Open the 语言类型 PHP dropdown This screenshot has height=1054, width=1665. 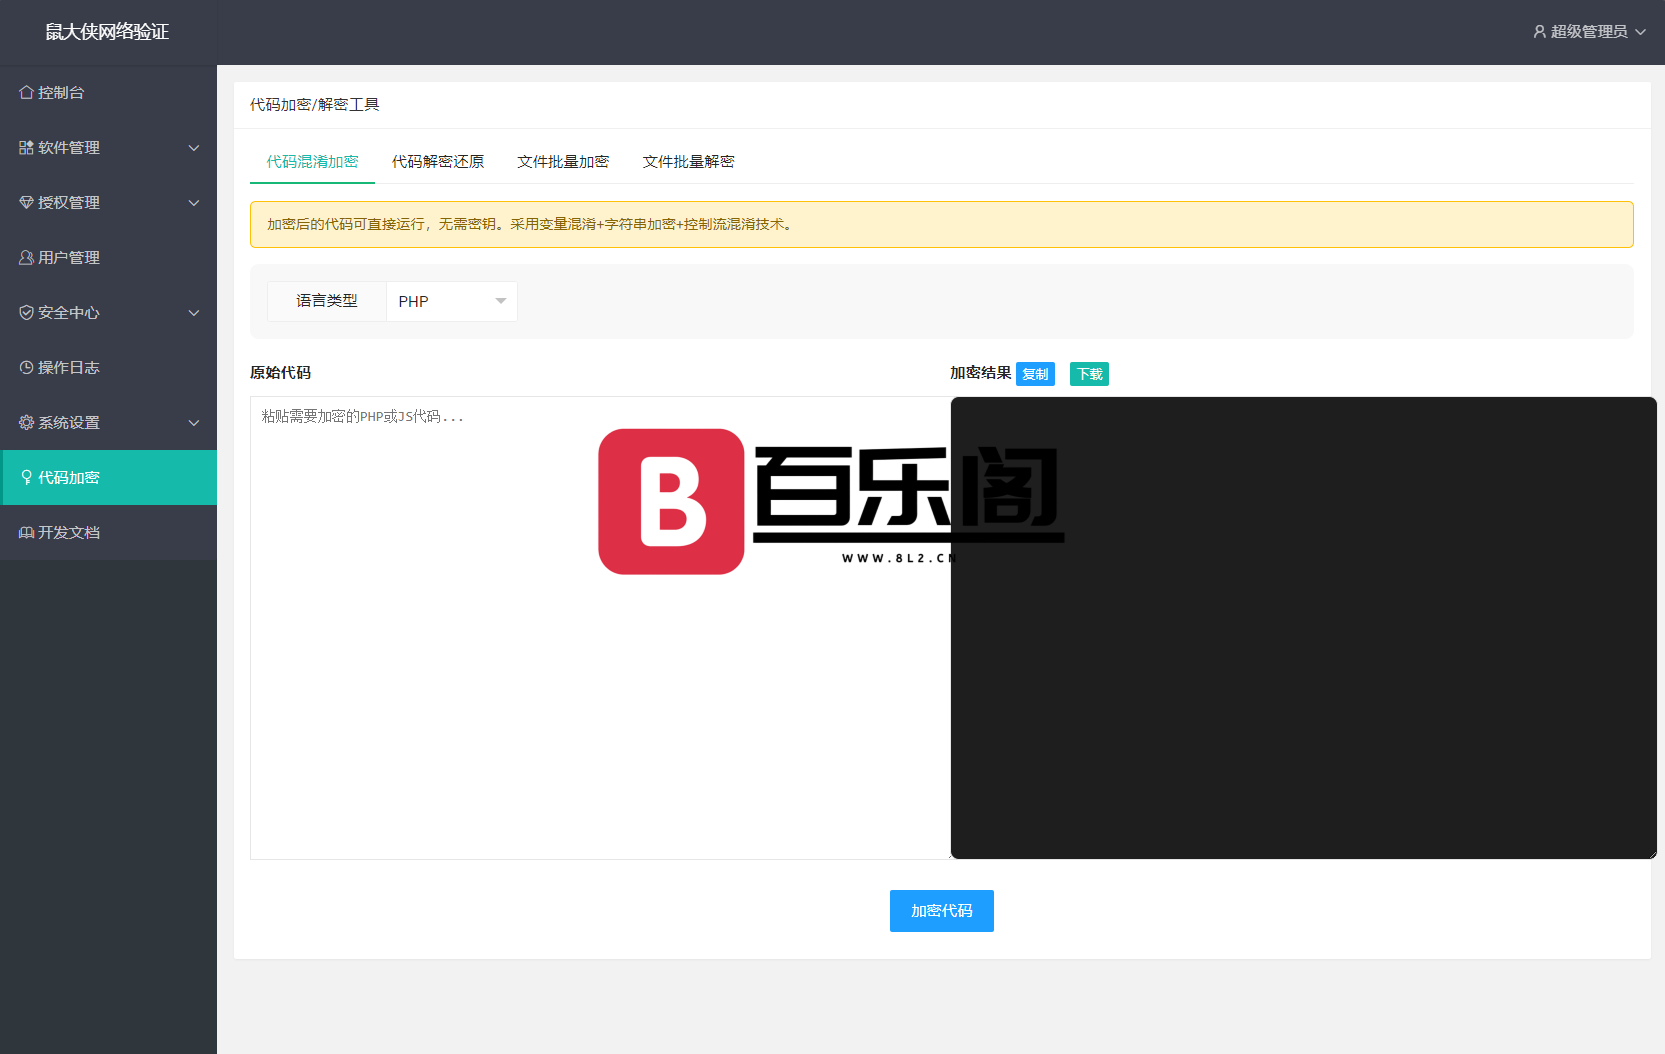tap(451, 302)
